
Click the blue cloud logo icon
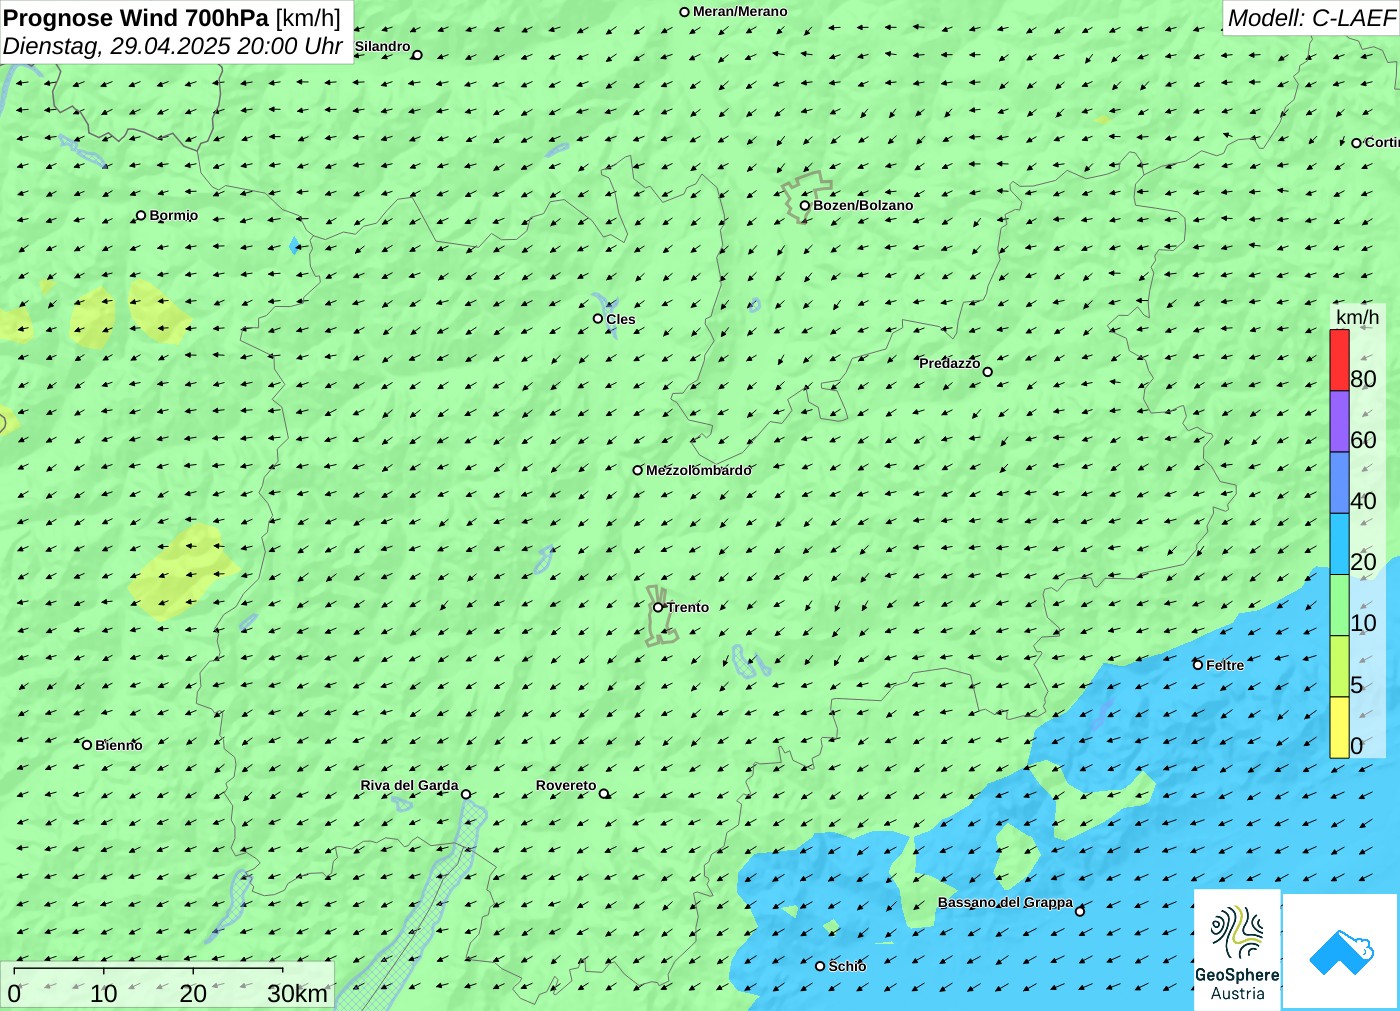click(1341, 951)
